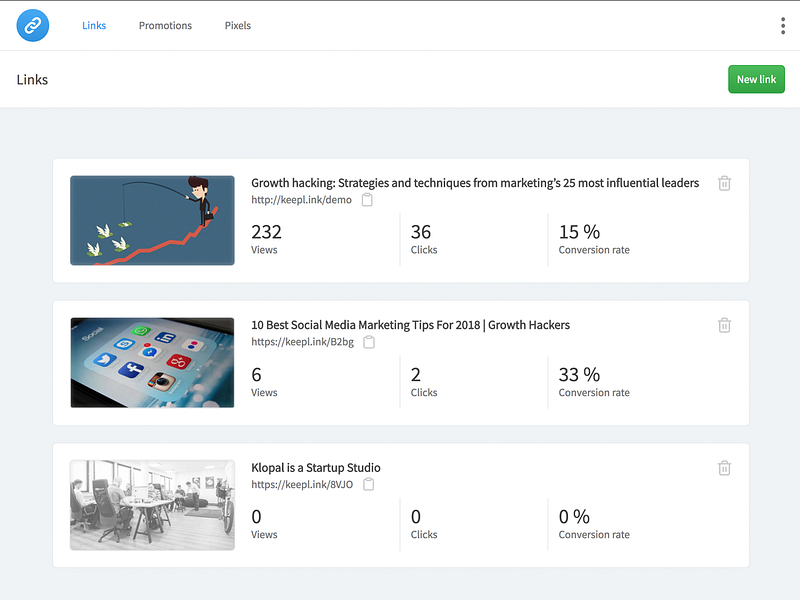Click the http://keepl.ink/demo short URL
The width and height of the screenshot is (800, 600).
(301, 200)
